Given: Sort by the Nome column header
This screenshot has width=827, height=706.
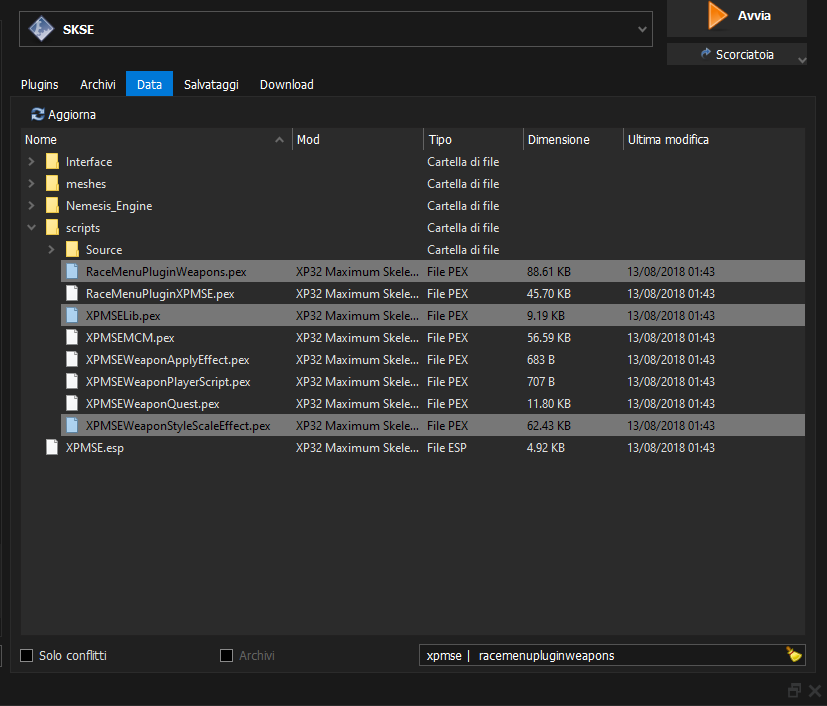Looking at the screenshot, I should [156, 140].
